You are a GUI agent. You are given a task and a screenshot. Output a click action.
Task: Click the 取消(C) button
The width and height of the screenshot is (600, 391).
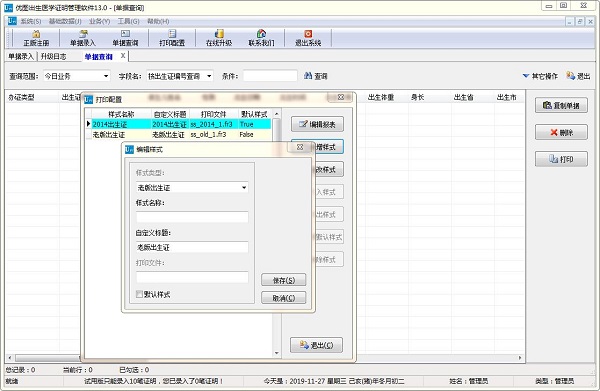(284, 298)
